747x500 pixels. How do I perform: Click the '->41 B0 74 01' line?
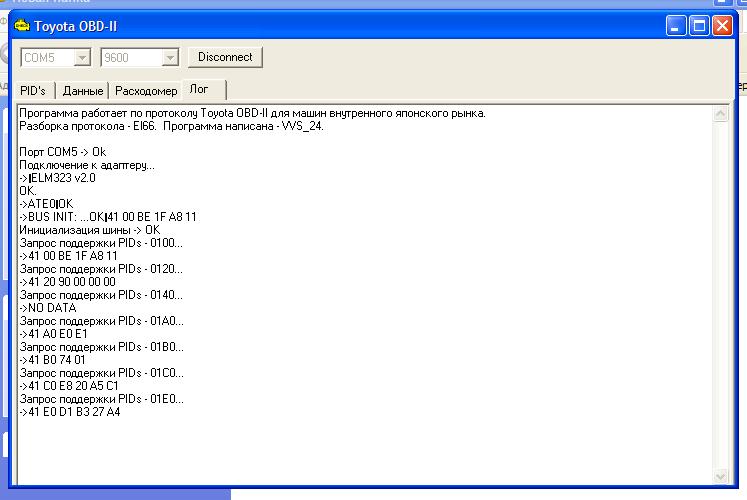click(52, 360)
